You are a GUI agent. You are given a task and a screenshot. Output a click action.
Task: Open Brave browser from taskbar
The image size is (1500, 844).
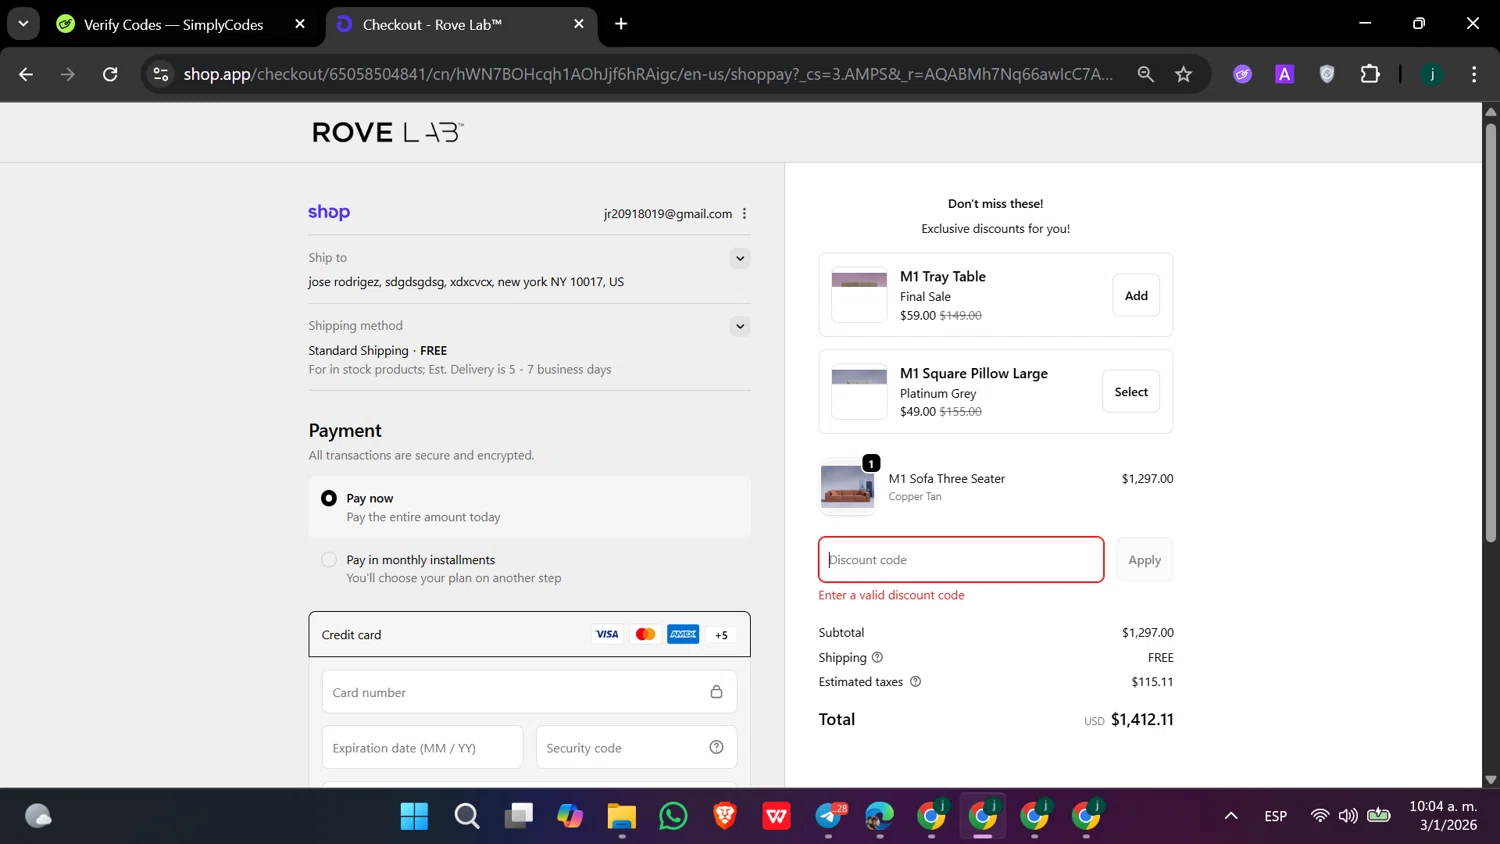(725, 816)
